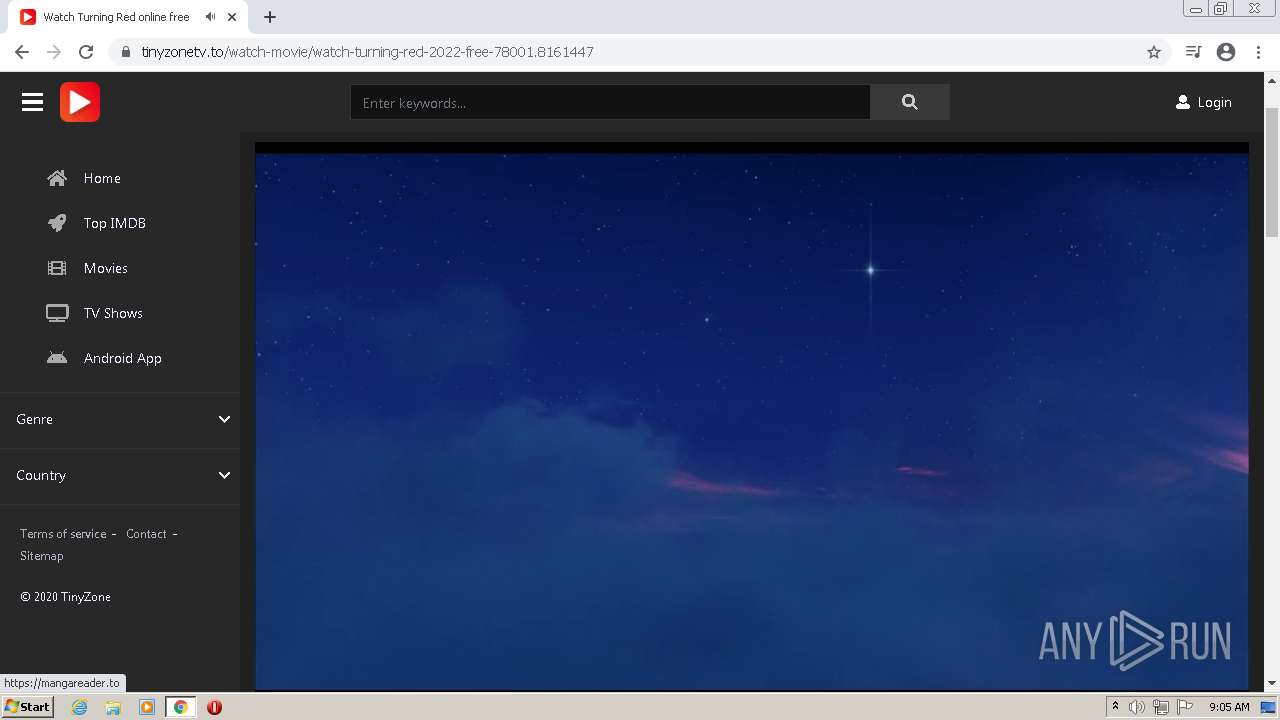Click volume icon in system tray
1280x720 pixels.
[1136, 707]
